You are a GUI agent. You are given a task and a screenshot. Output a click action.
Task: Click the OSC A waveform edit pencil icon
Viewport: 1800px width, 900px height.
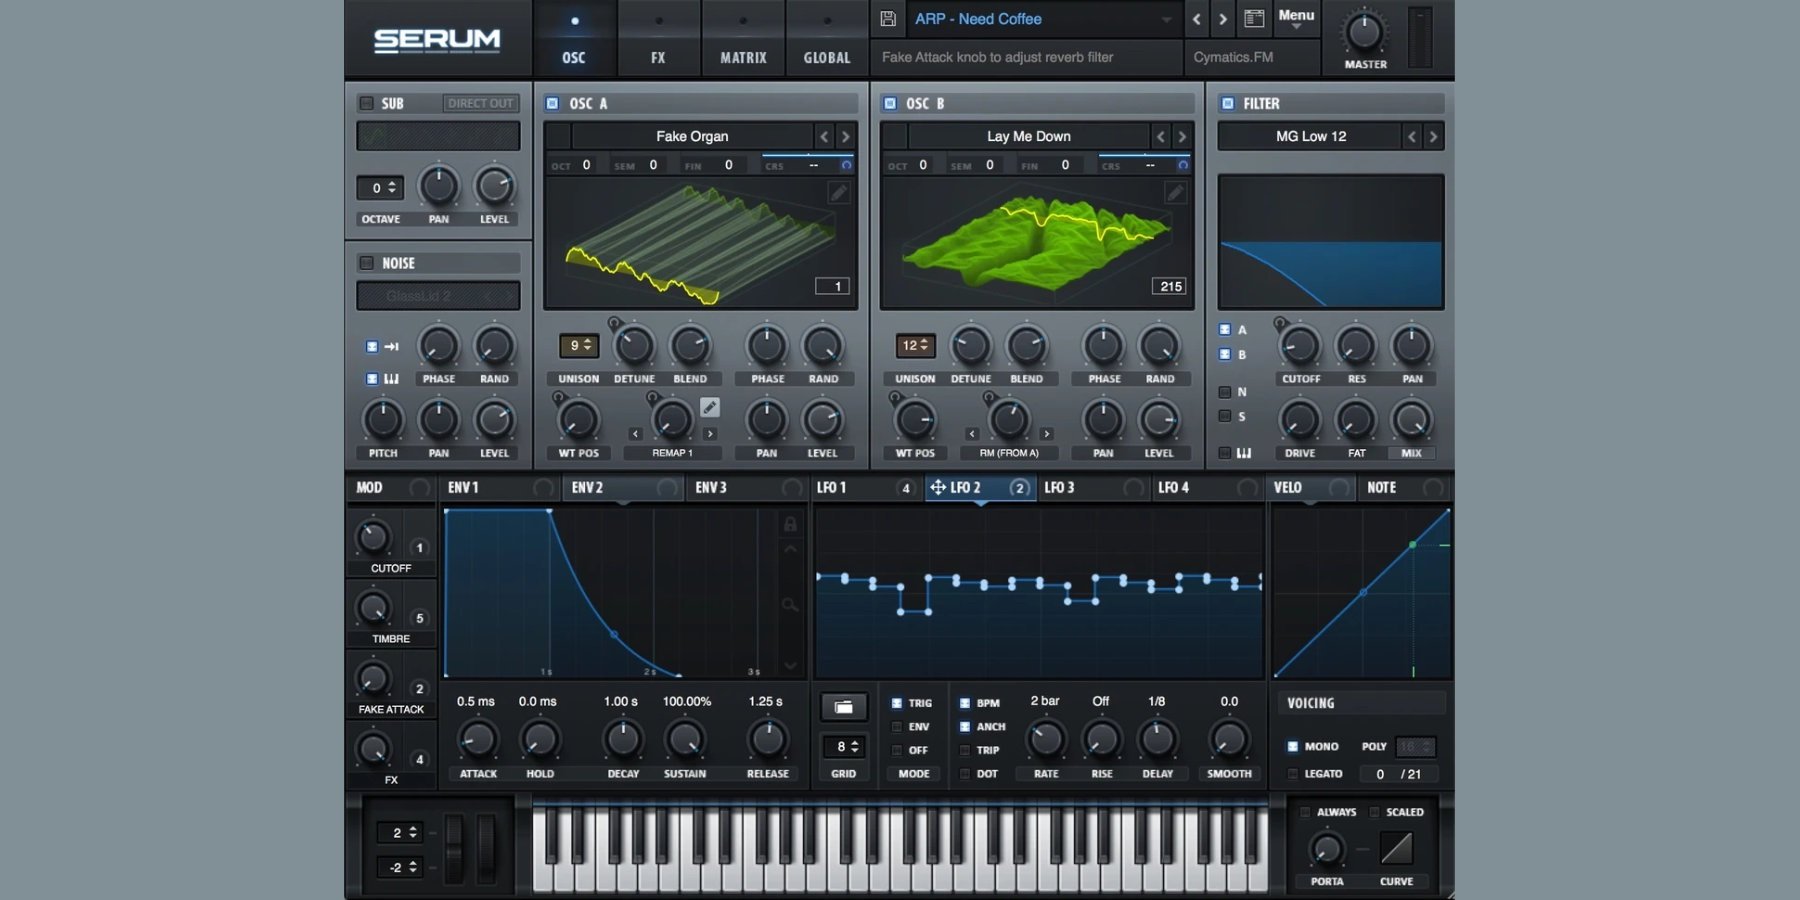click(x=838, y=192)
